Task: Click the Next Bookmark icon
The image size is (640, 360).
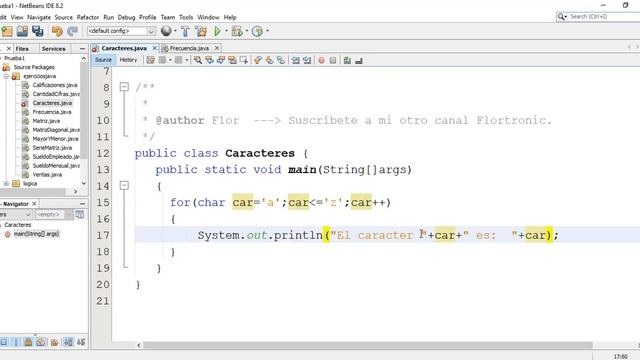Action: pyautogui.click(x=269, y=60)
